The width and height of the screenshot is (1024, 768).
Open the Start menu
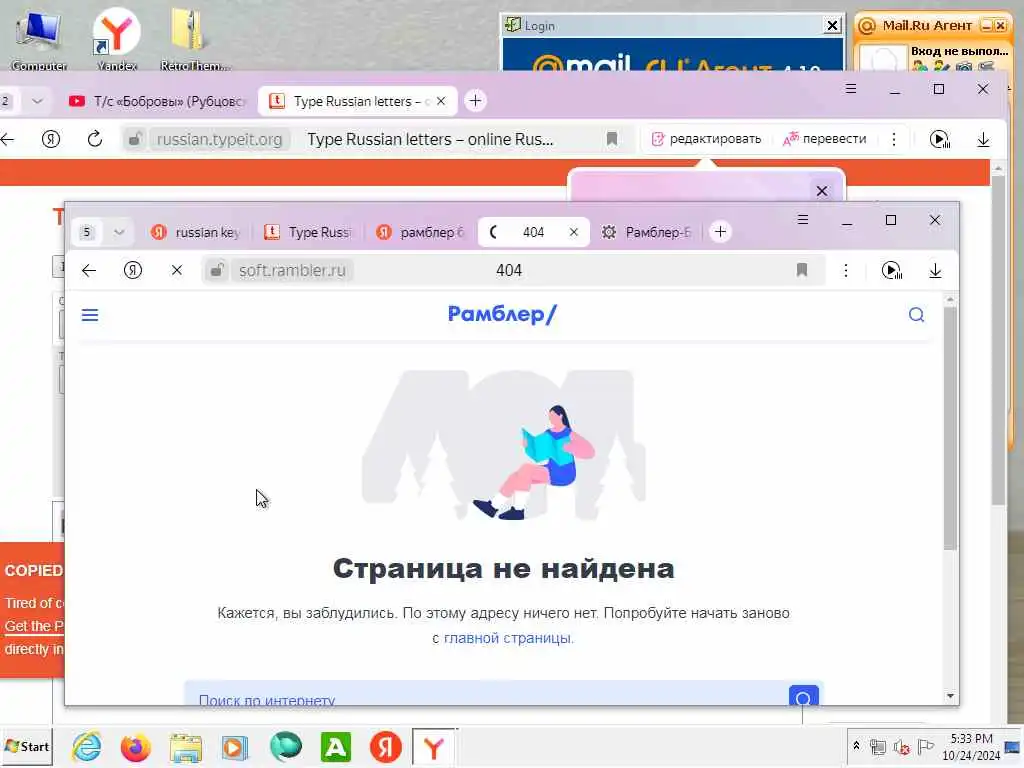pyautogui.click(x=27, y=746)
